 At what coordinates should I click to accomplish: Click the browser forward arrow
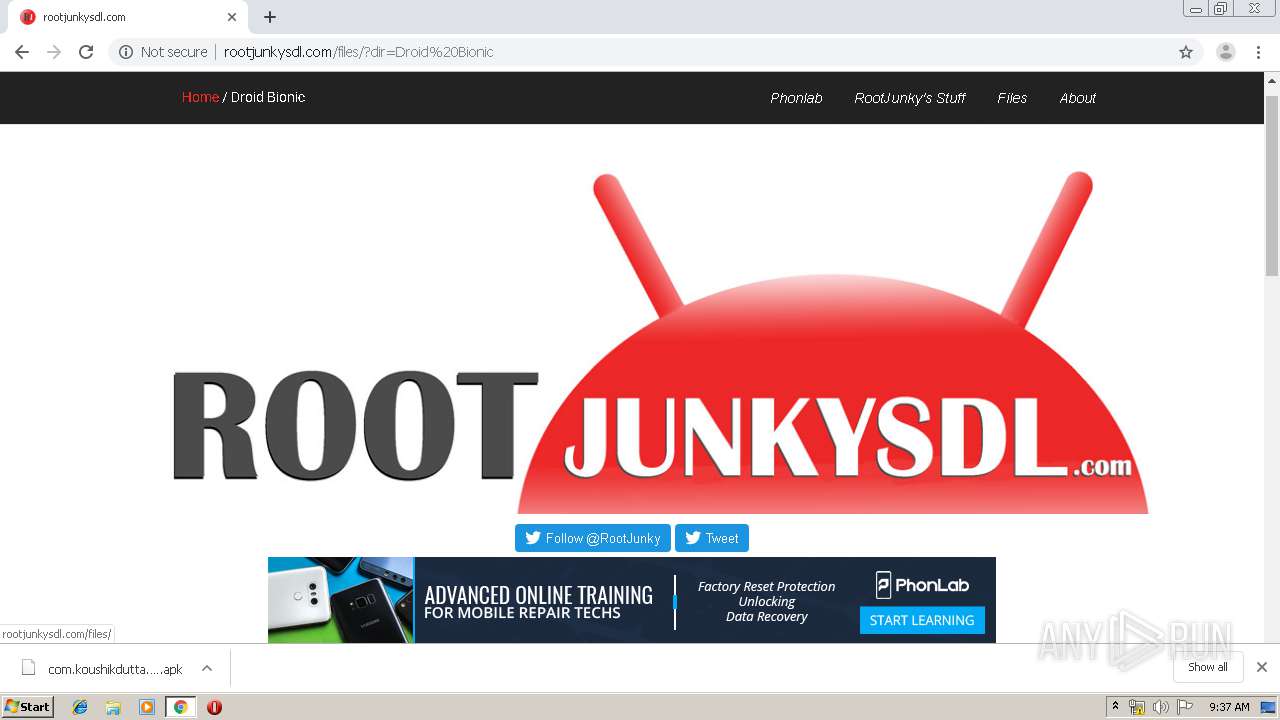pyautogui.click(x=54, y=52)
